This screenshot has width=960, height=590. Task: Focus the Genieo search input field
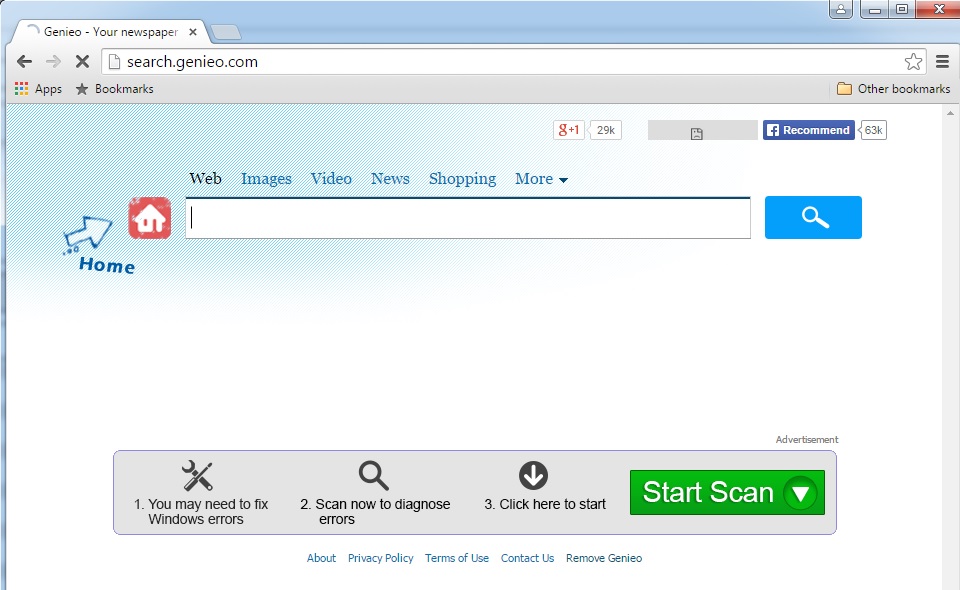[468, 218]
